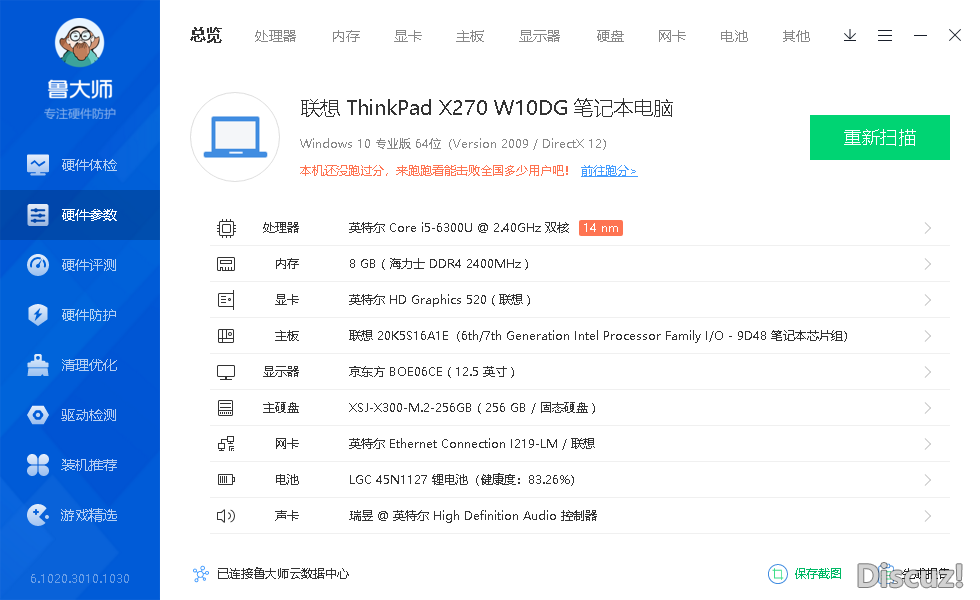Open 驱动检测 driver detection icon
Viewport: 980px width, 600px height.
point(38,415)
